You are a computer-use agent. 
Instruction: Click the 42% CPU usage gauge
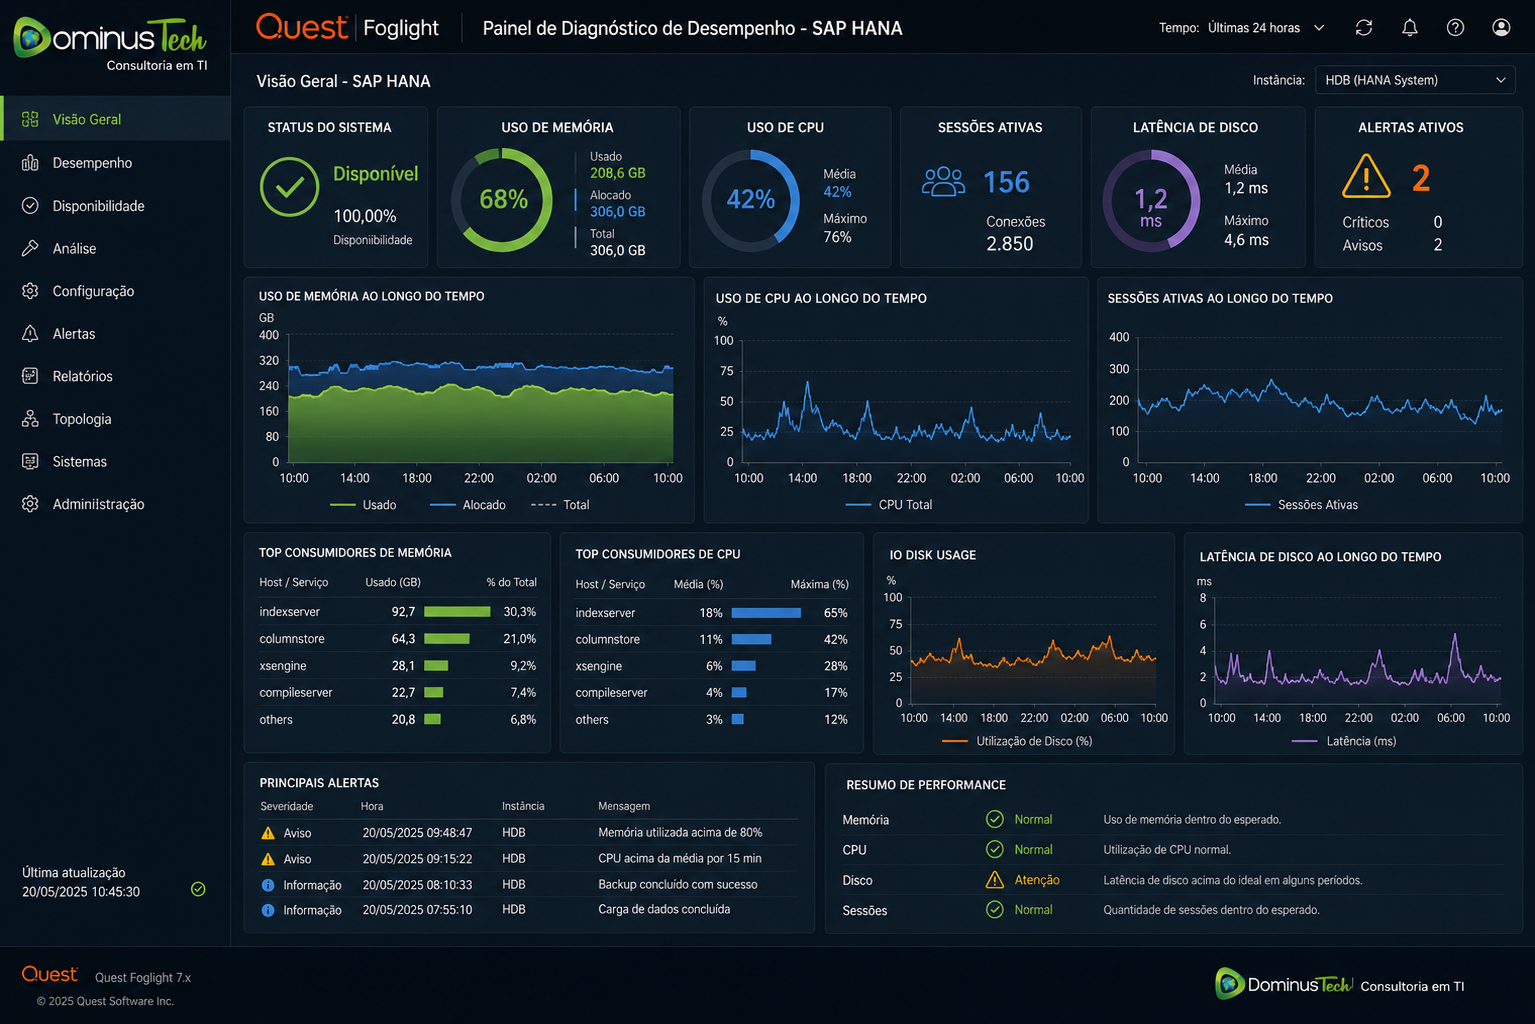[751, 200]
